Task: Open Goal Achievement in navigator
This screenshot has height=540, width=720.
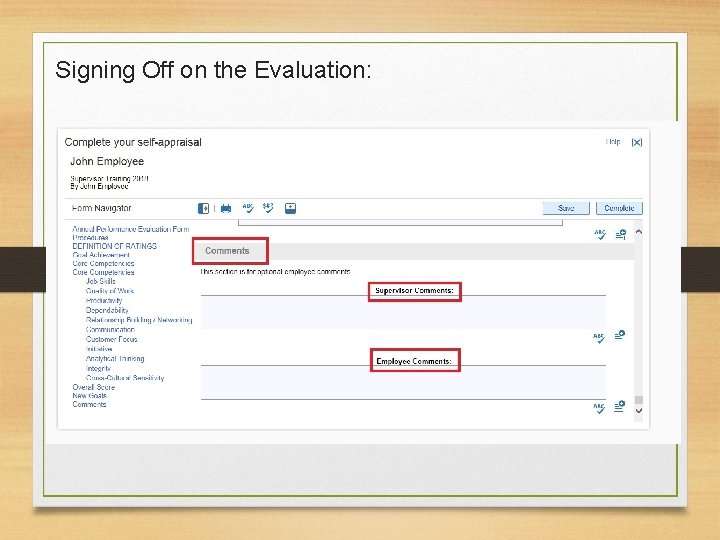Action: [x=101, y=255]
